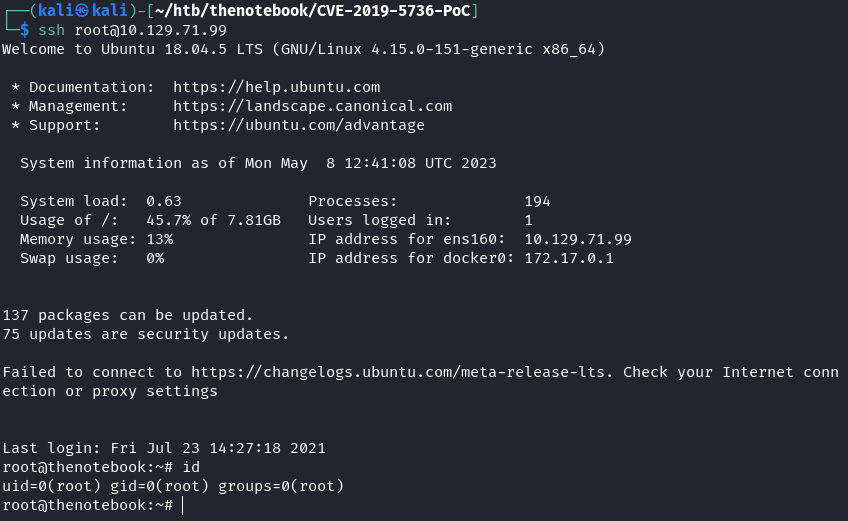
Task: Click the docker0 IP address 172.17.0.1
Action: coord(568,258)
